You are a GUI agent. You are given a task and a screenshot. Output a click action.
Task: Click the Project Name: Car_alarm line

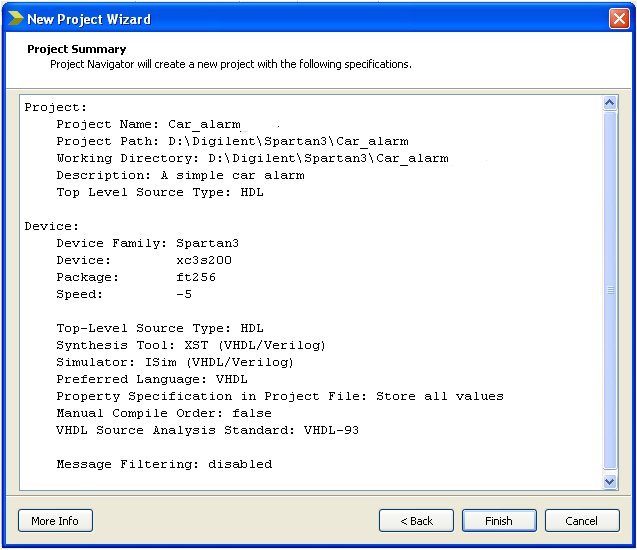148,124
